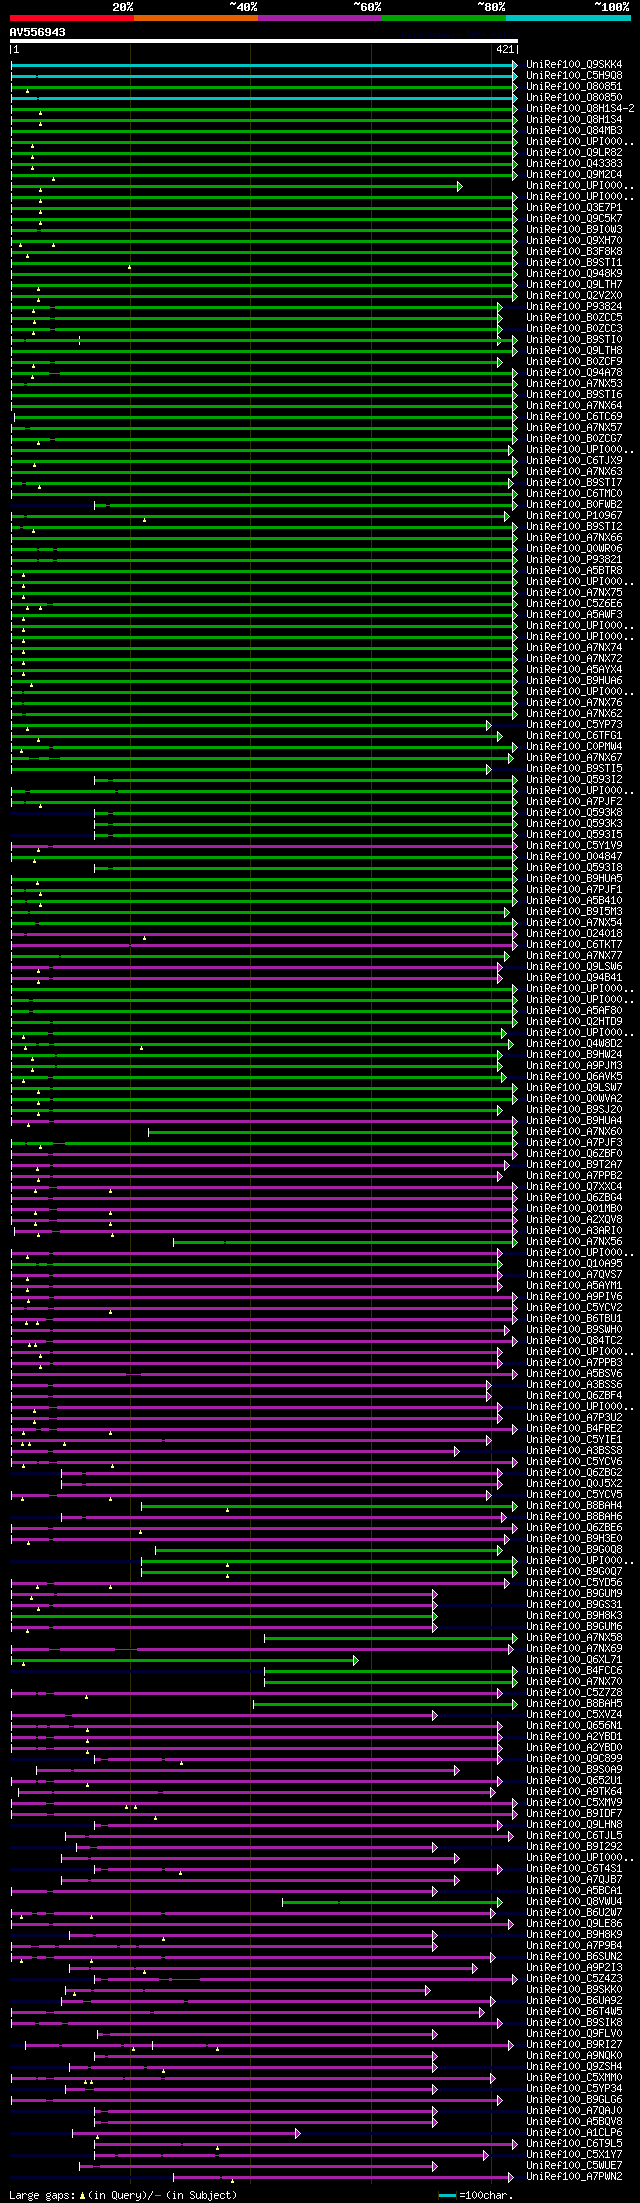This screenshot has width=640, height=2203.
Task: Click label UniRef100_C5Z4Z3
Action: 574,1978
